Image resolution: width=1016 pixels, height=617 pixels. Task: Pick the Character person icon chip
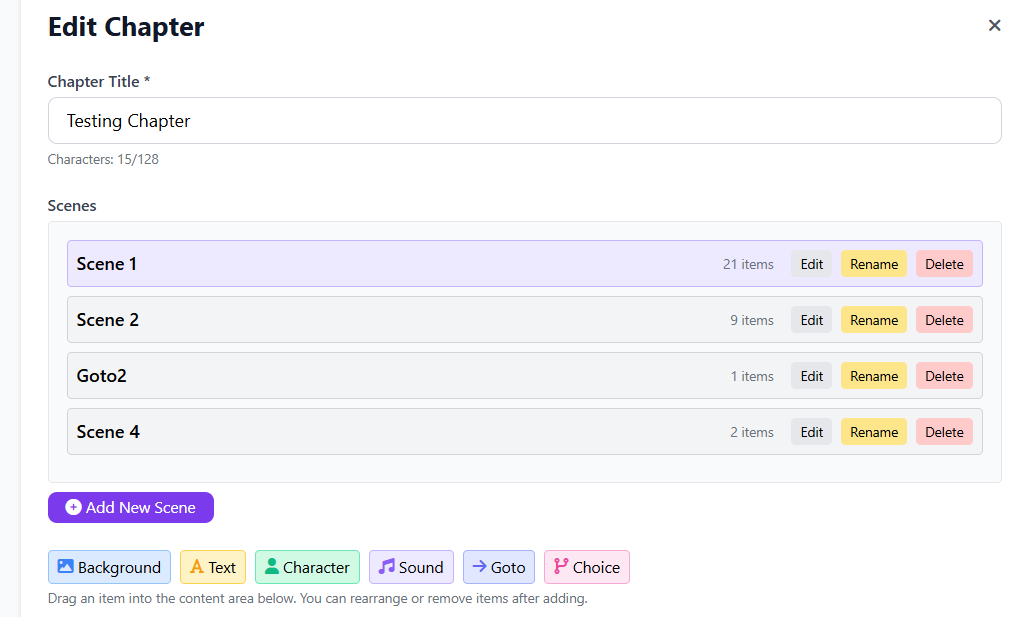(307, 567)
